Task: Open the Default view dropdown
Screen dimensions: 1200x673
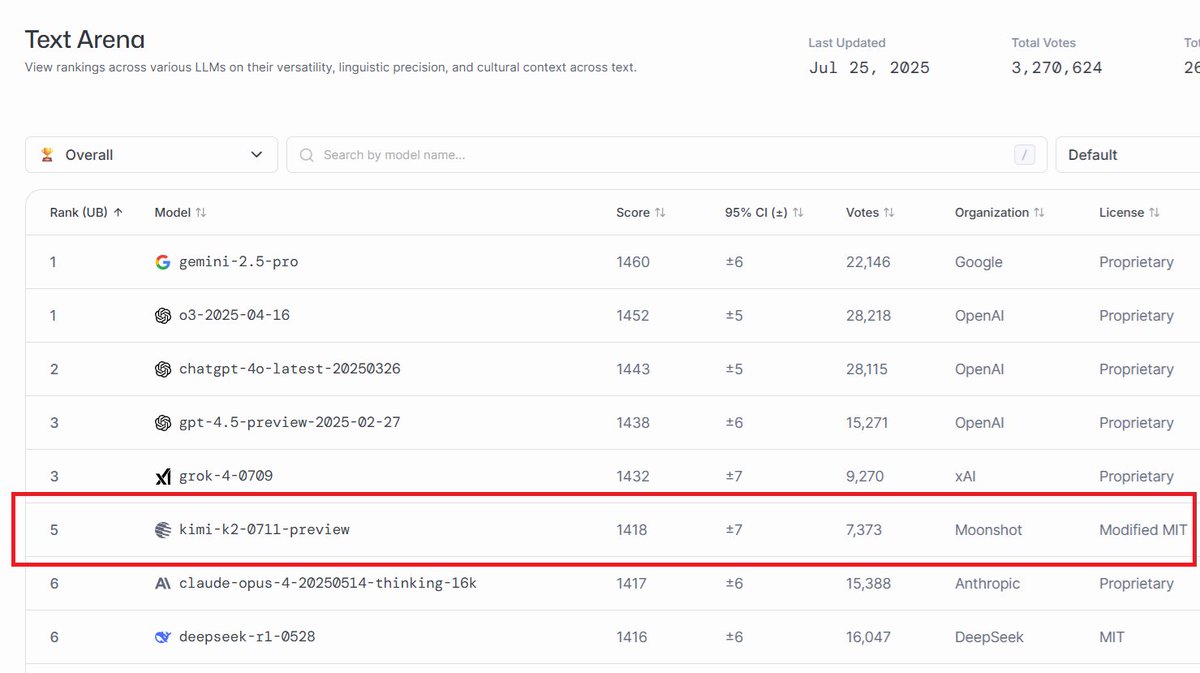Action: click(x=1128, y=155)
